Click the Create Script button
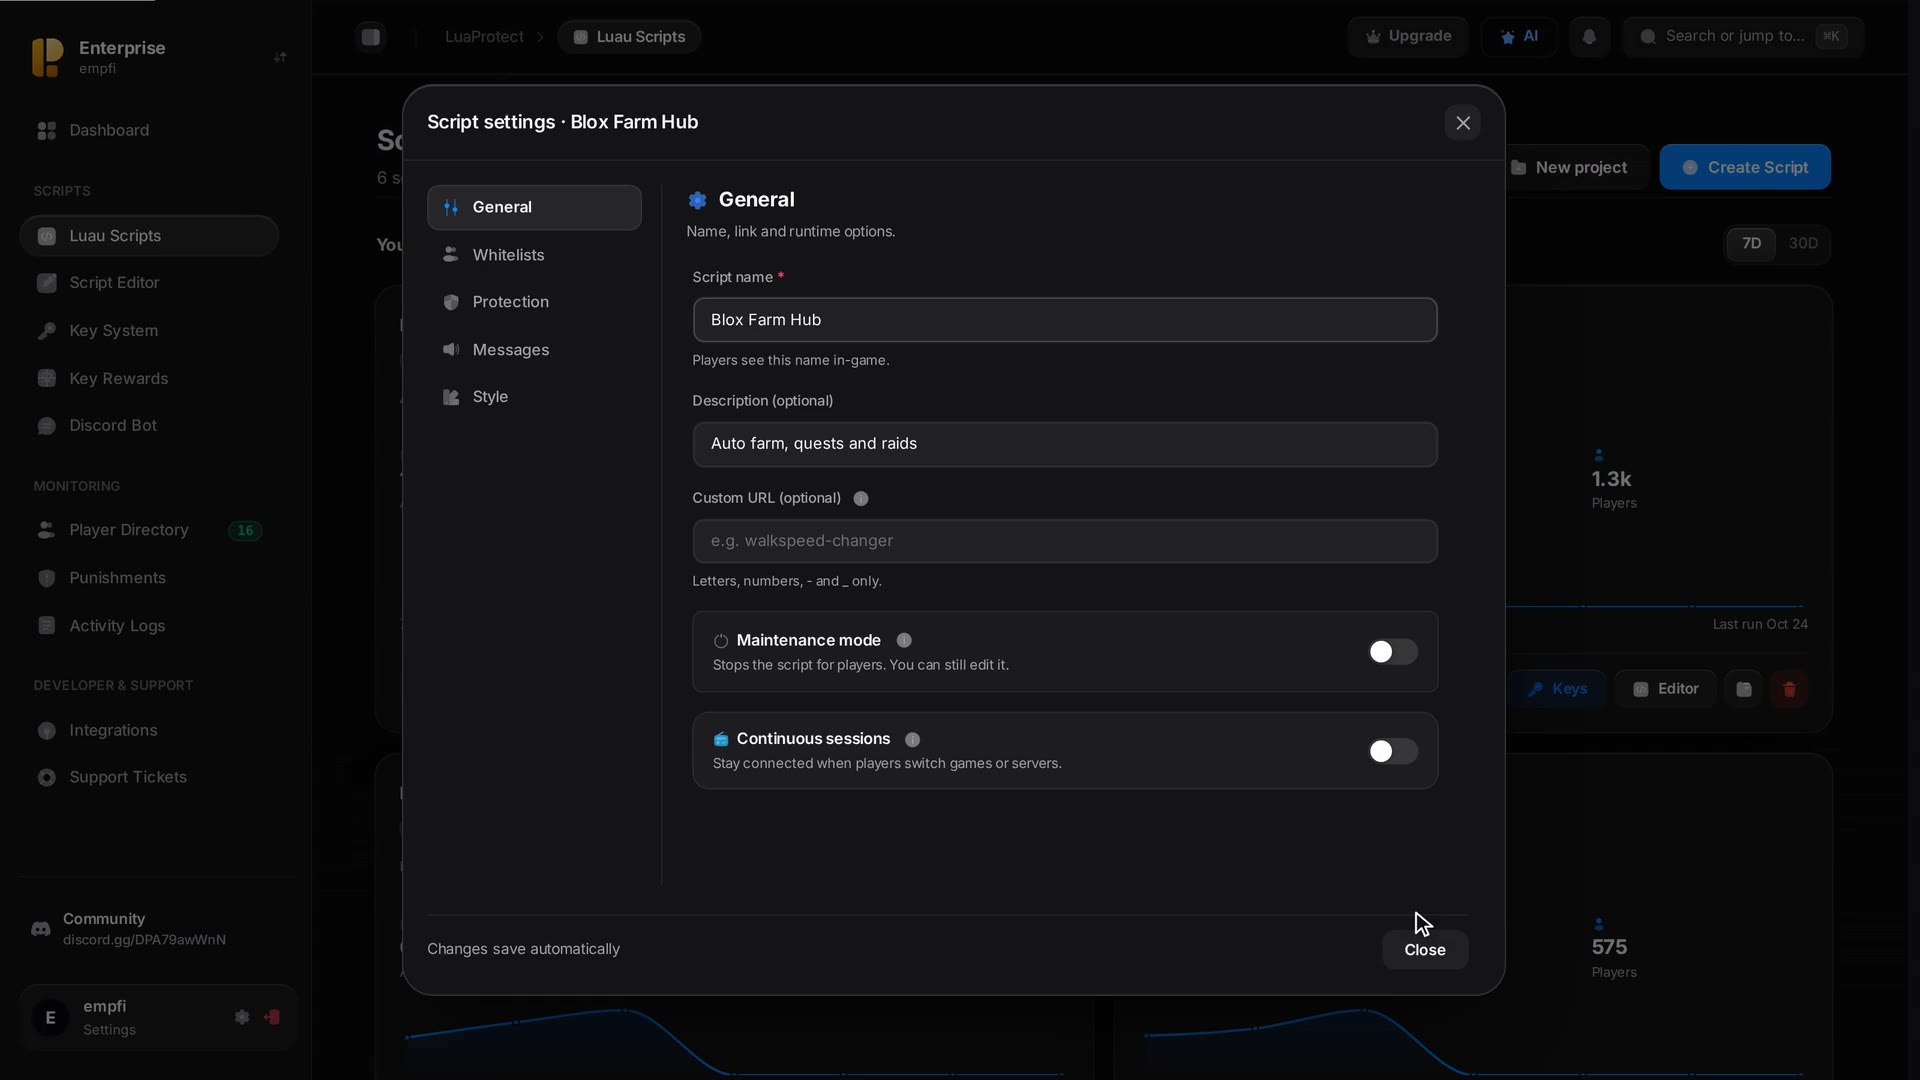 point(1745,167)
